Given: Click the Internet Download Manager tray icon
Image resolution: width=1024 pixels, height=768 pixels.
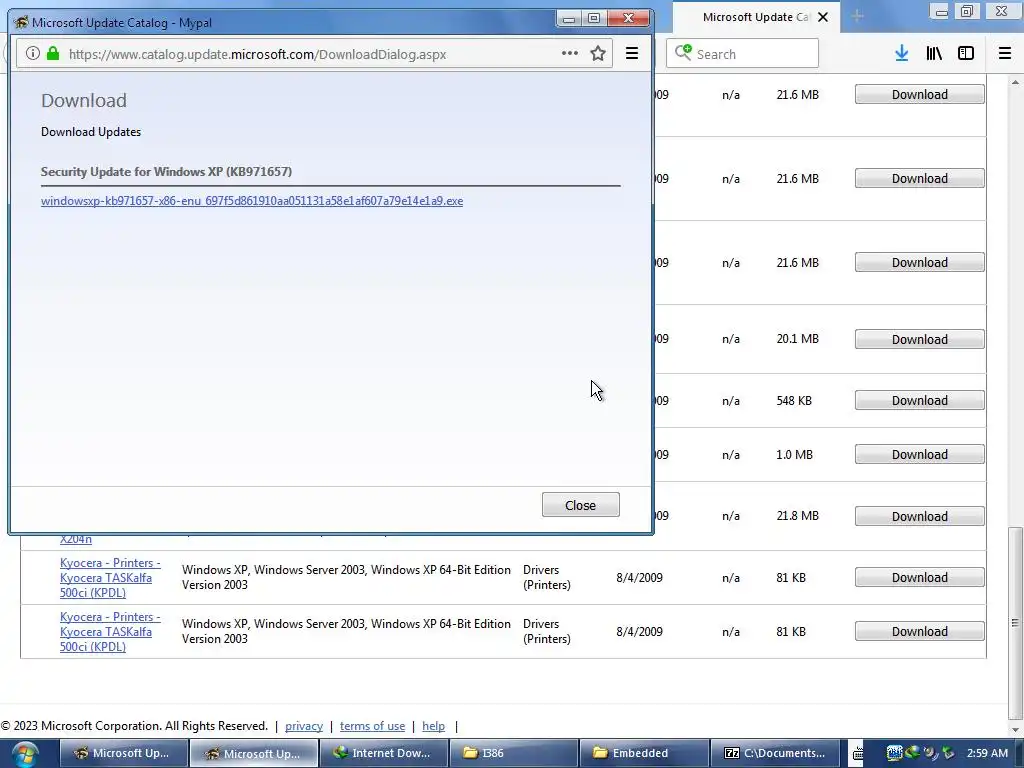Looking at the screenshot, I should pyautogui.click(x=912, y=753).
